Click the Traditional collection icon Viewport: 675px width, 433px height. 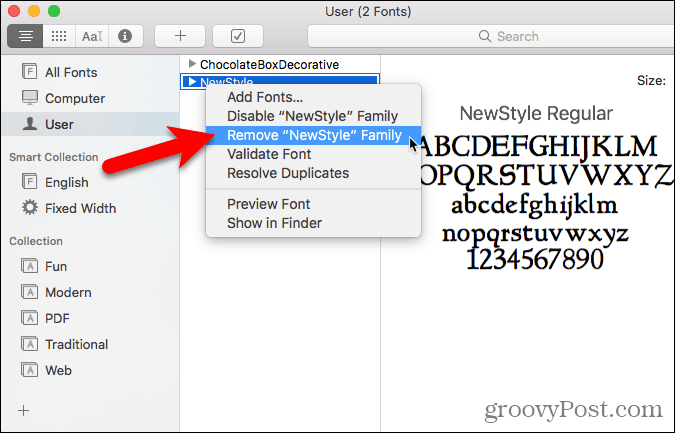29,343
